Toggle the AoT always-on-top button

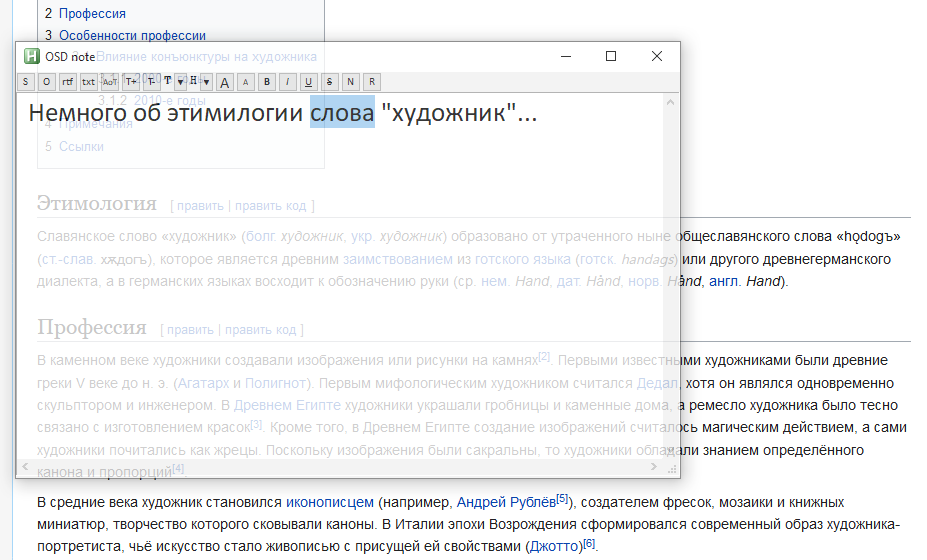click(x=110, y=82)
